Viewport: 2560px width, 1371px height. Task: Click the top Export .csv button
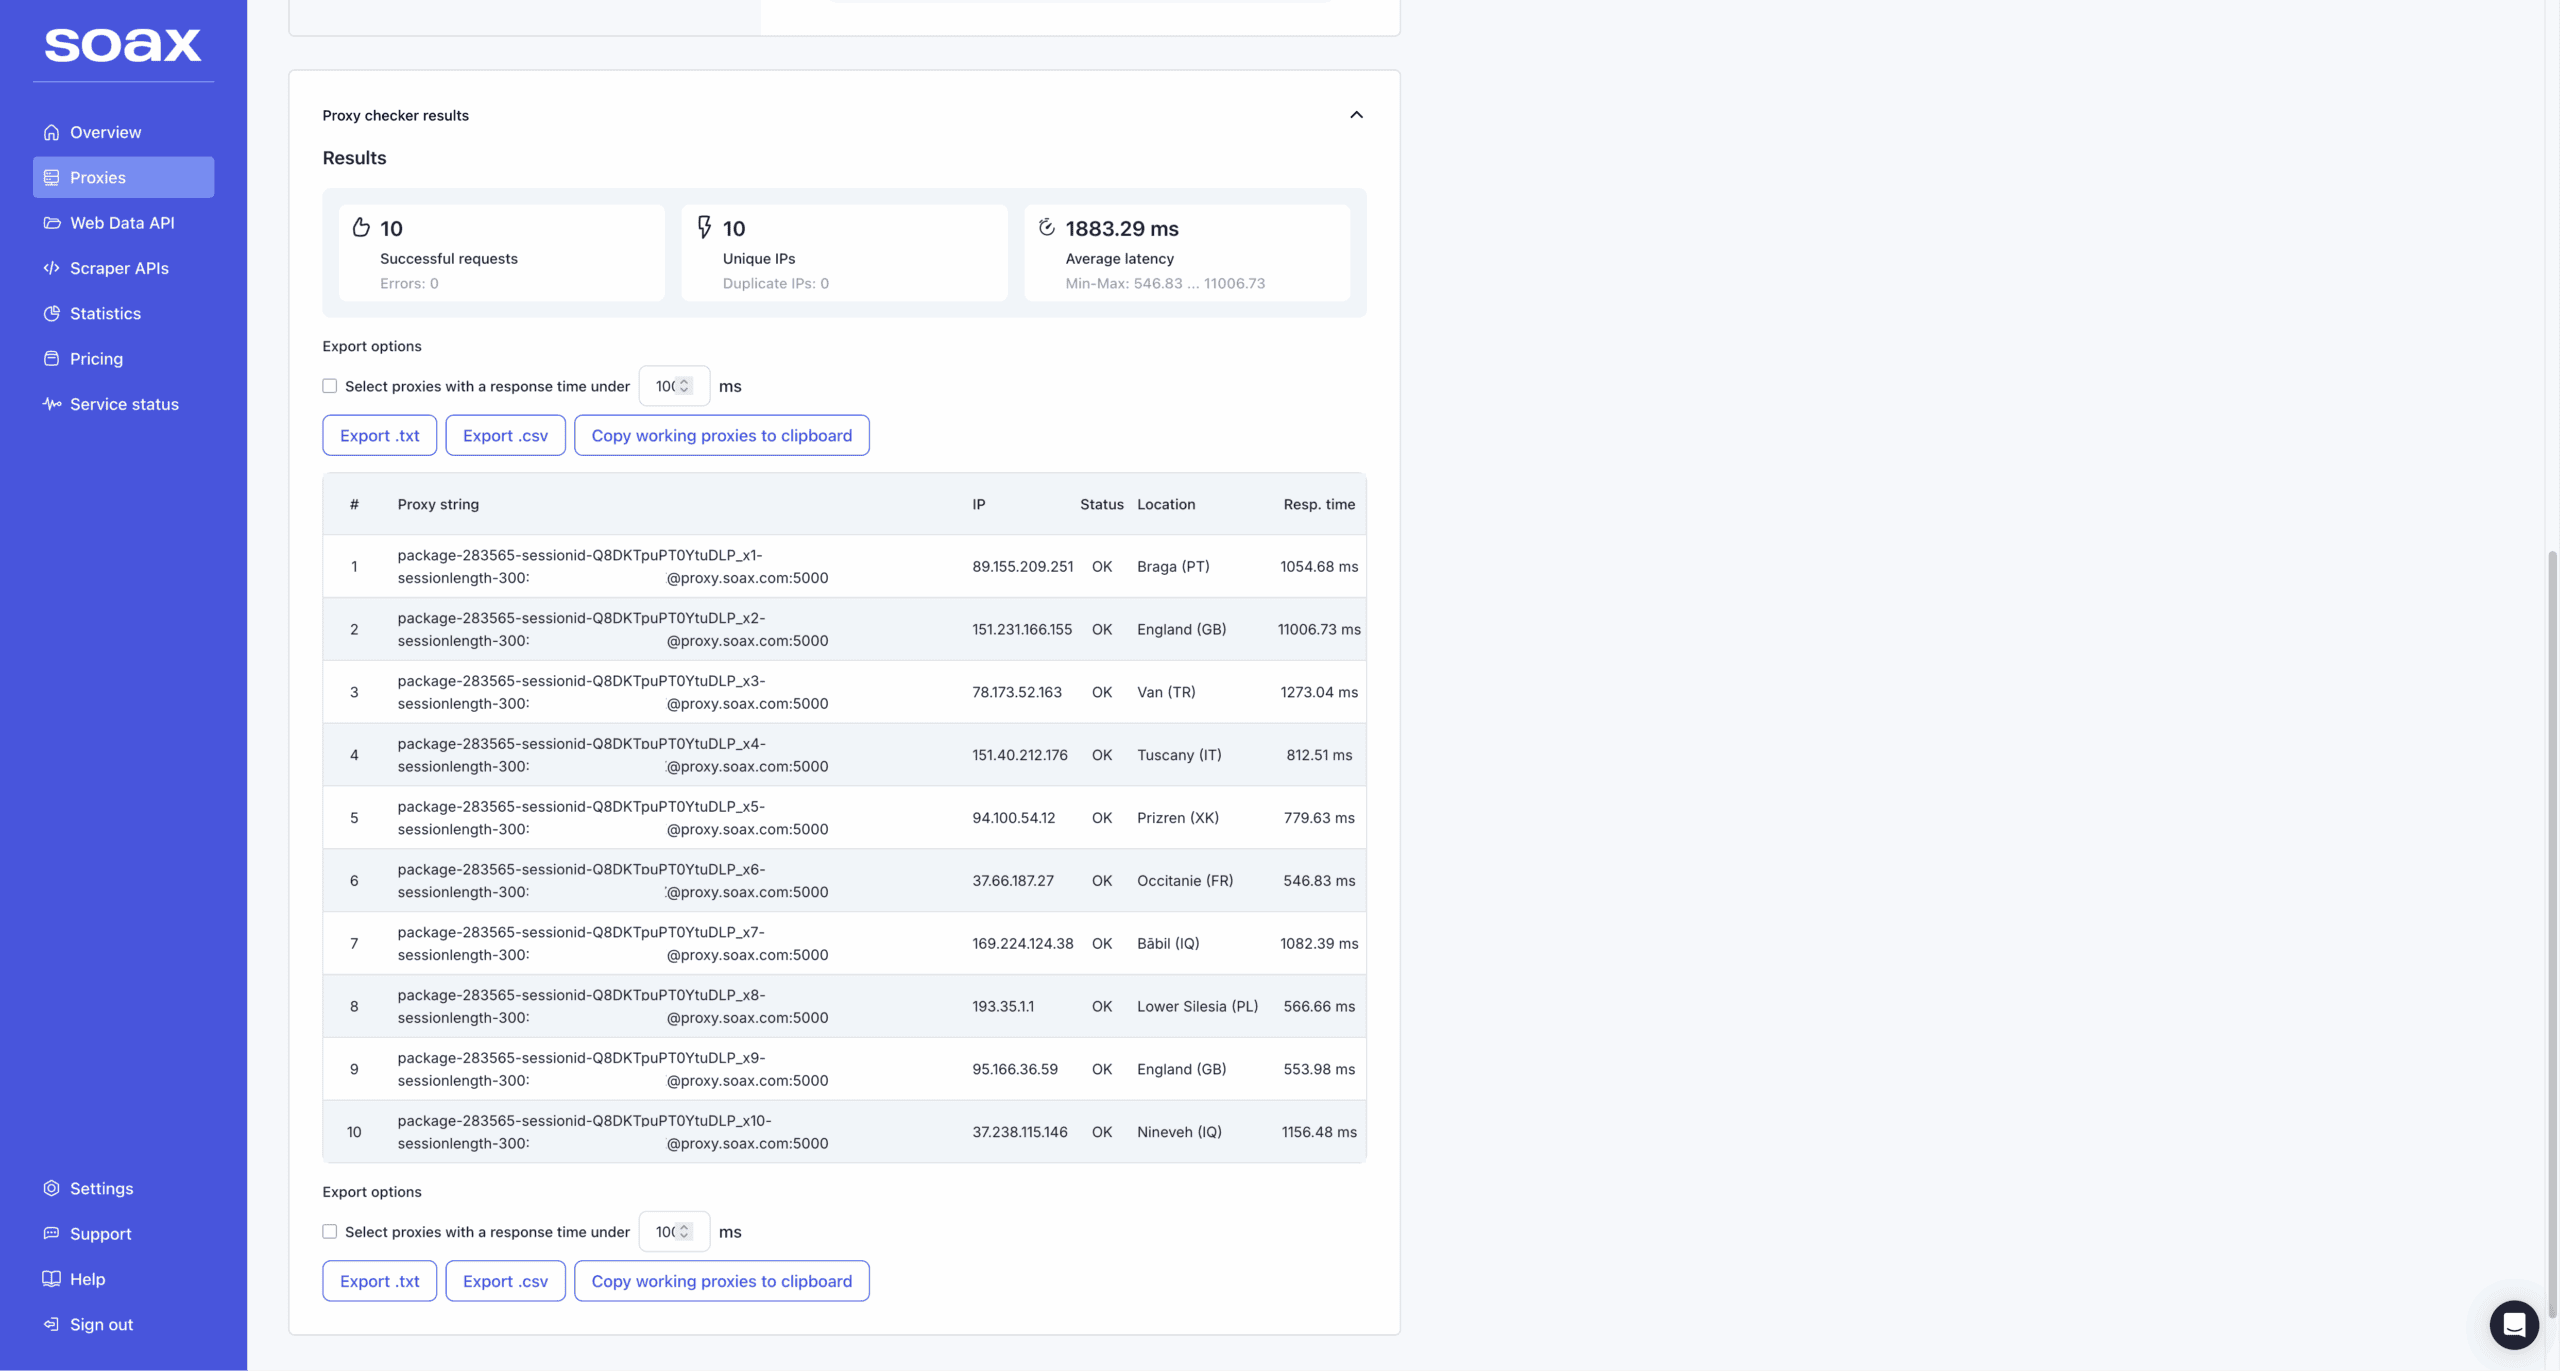point(505,436)
